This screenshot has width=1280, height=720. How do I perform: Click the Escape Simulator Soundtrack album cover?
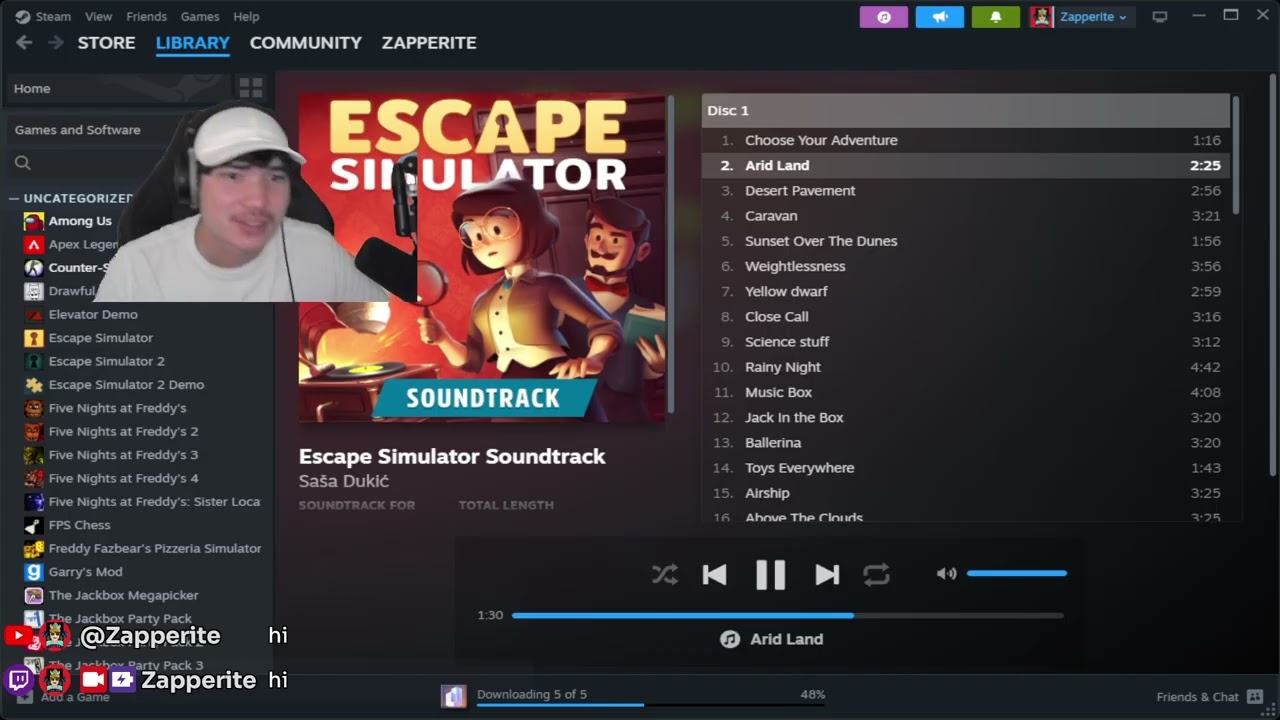(482, 259)
